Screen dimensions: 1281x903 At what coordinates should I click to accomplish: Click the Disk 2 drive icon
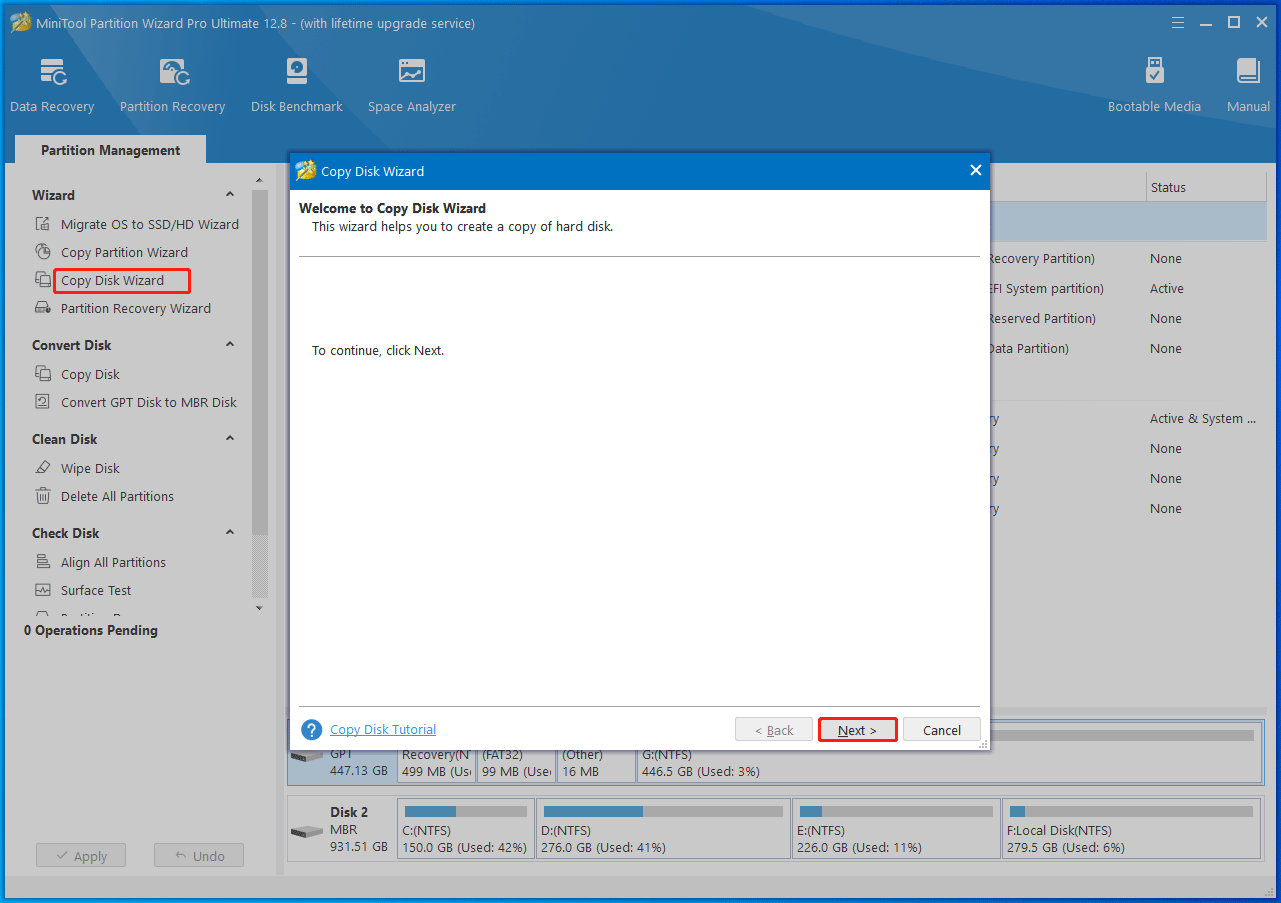[x=305, y=832]
